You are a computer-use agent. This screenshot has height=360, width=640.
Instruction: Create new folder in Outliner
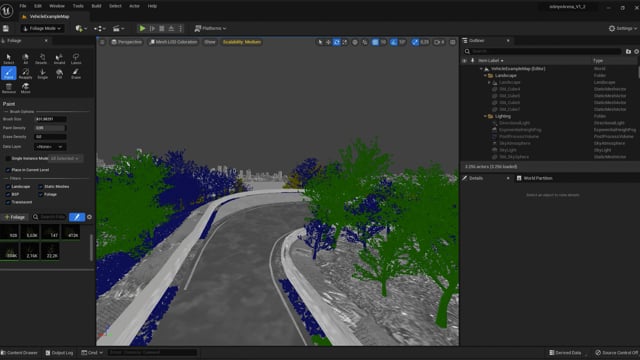628,51
